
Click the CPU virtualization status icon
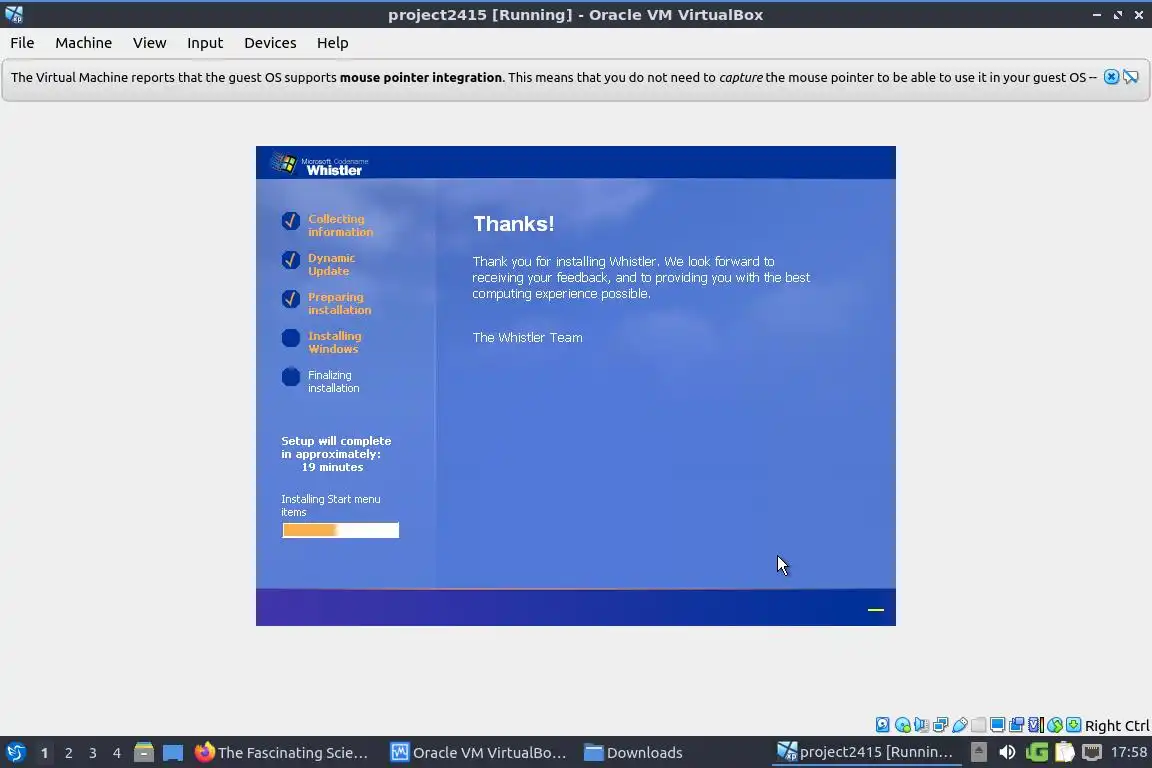pyautogui.click(x=1036, y=725)
